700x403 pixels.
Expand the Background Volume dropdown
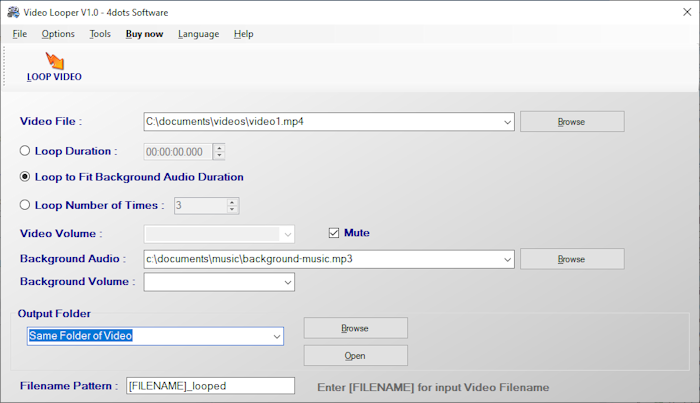(288, 282)
